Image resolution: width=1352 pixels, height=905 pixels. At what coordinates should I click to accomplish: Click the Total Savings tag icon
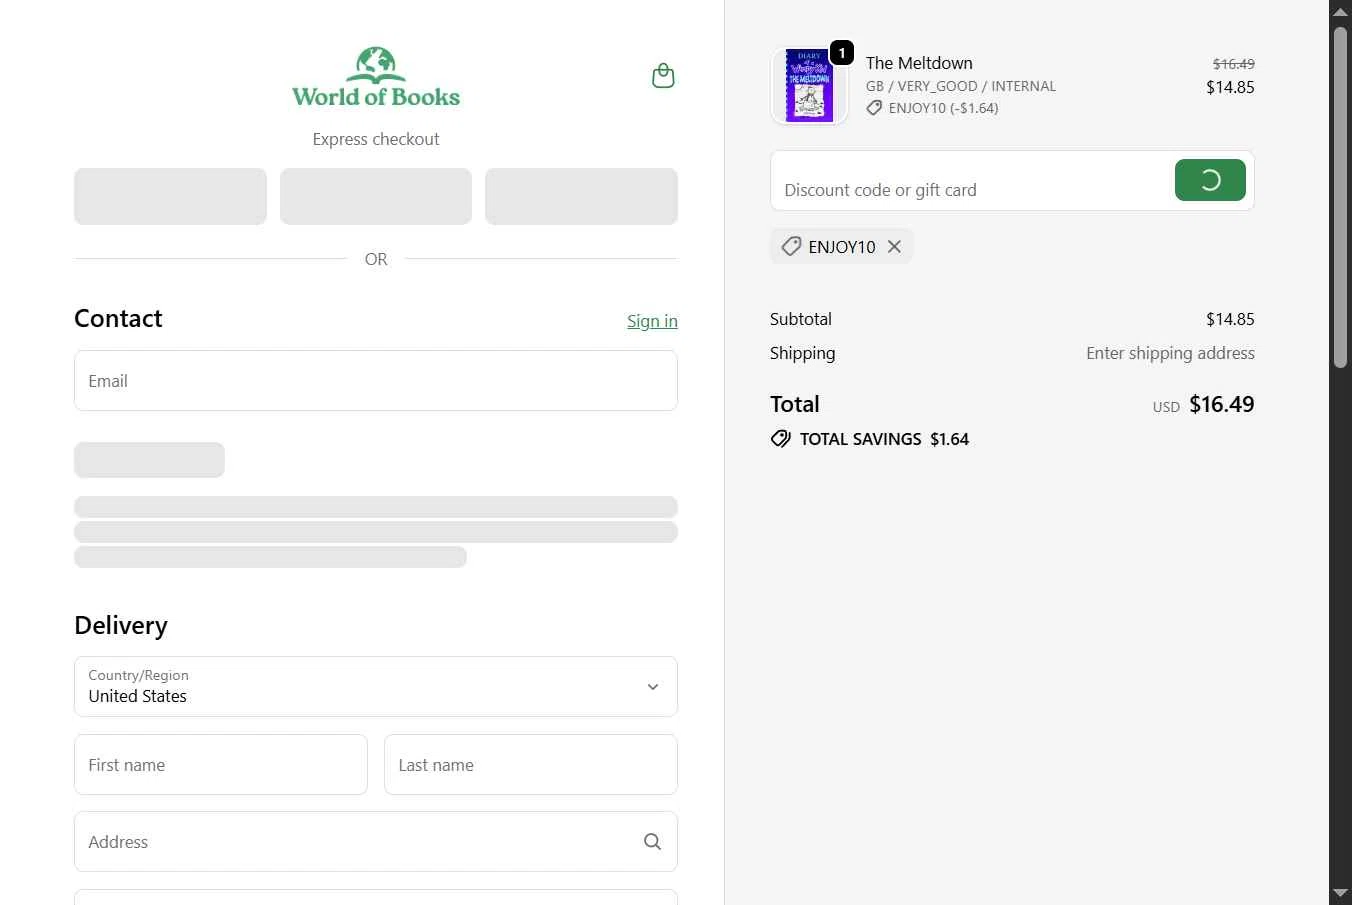click(x=780, y=439)
